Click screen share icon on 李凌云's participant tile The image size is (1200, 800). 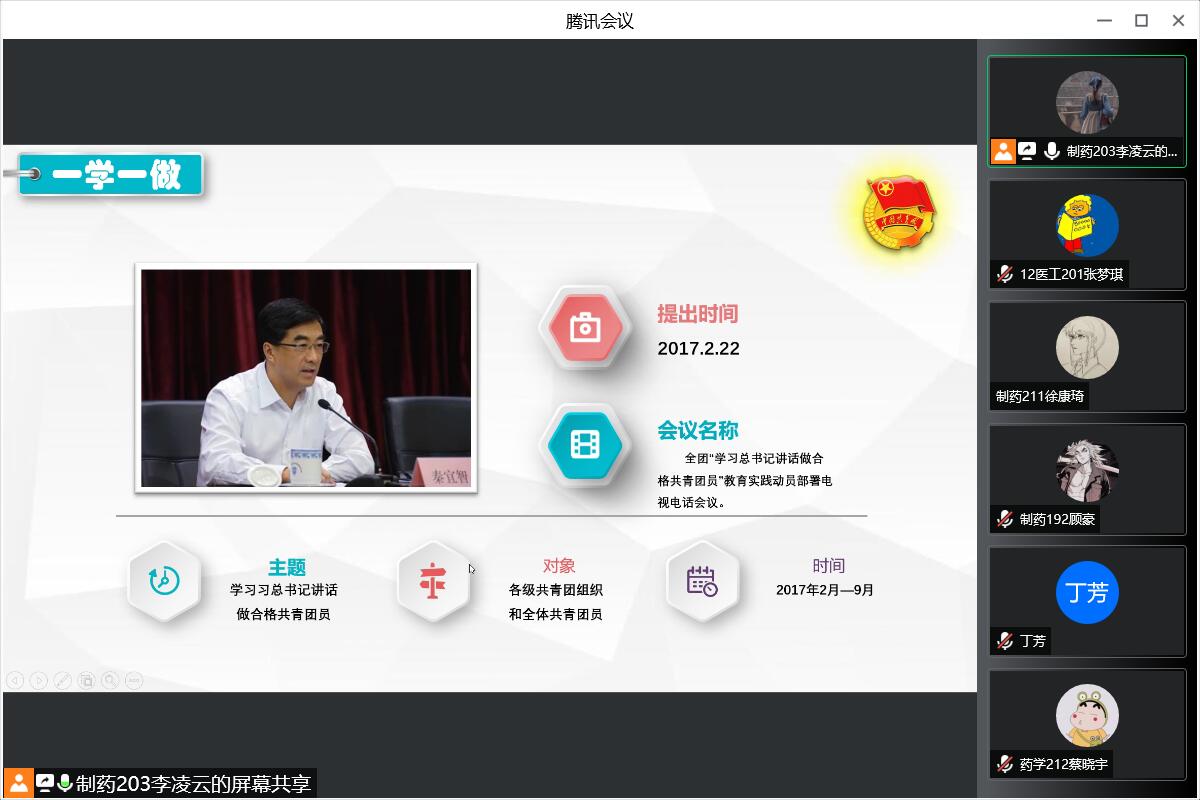point(1027,151)
